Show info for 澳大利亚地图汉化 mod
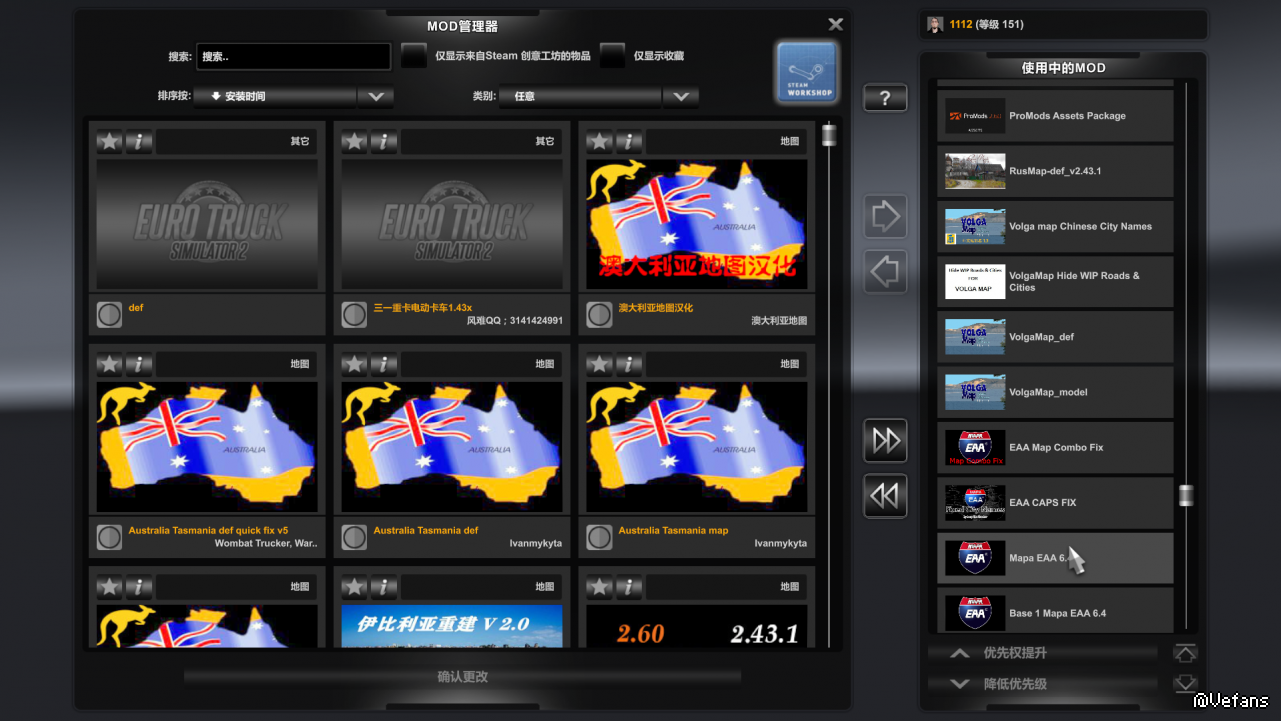Image resolution: width=1281 pixels, height=721 pixels. [629, 142]
